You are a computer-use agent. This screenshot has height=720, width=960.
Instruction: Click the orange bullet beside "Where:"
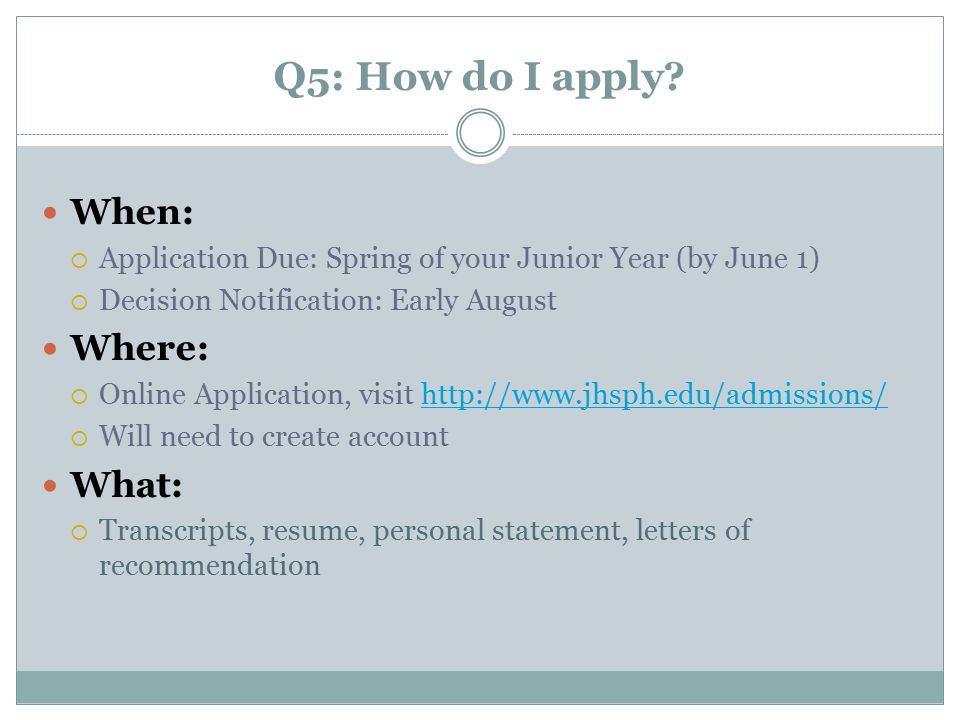[50, 349]
